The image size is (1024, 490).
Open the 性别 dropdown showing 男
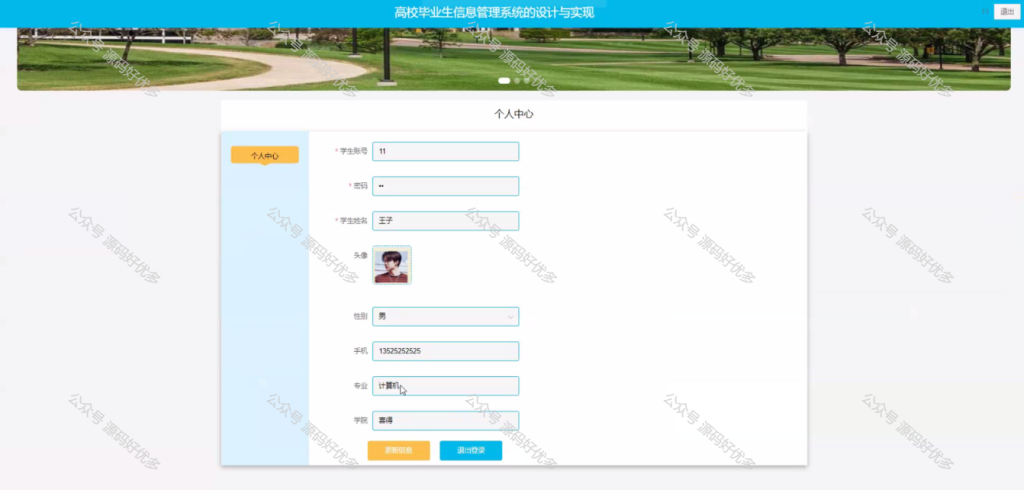click(x=445, y=317)
